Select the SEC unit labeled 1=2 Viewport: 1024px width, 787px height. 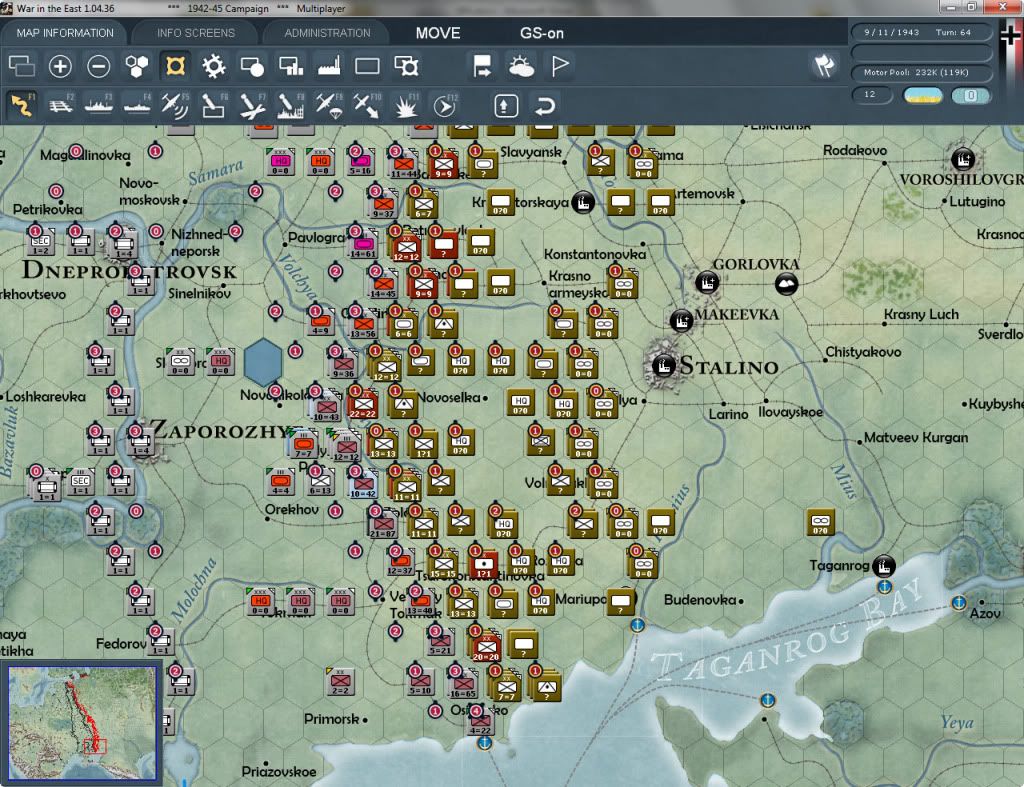click(x=40, y=242)
